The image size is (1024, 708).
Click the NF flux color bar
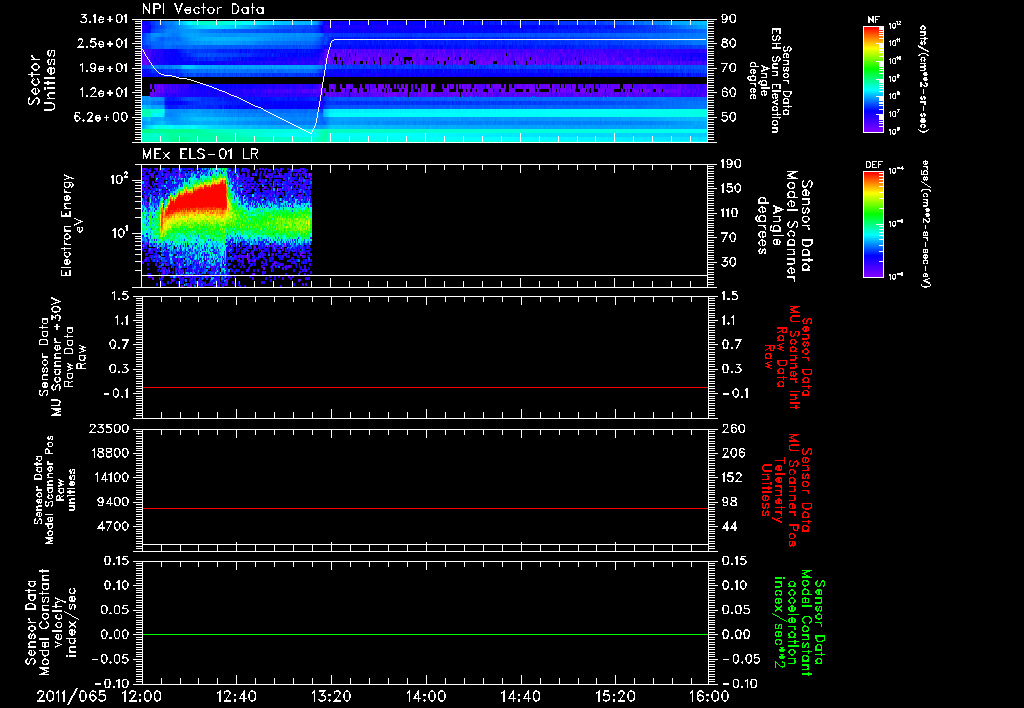click(x=873, y=78)
